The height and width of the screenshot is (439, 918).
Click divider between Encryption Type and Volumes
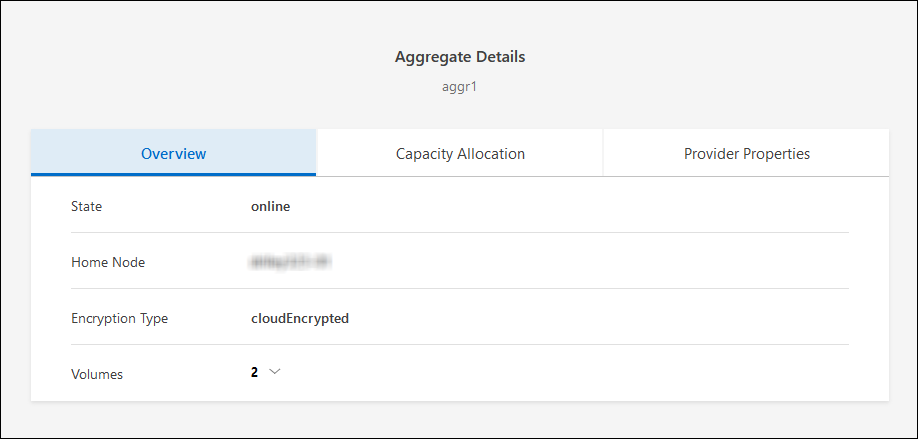[460, 345]
